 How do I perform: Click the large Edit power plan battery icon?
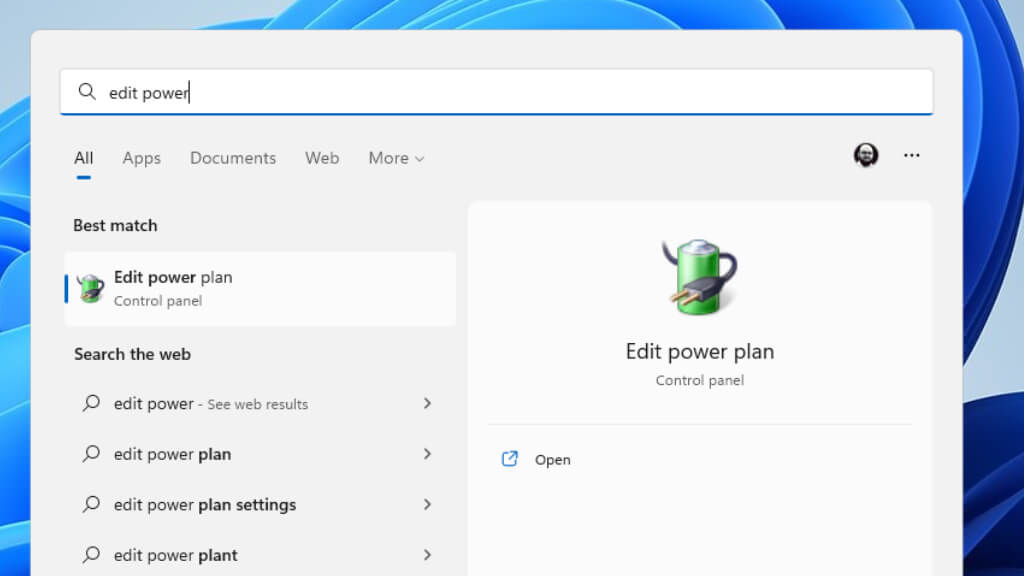click(699, 277)
